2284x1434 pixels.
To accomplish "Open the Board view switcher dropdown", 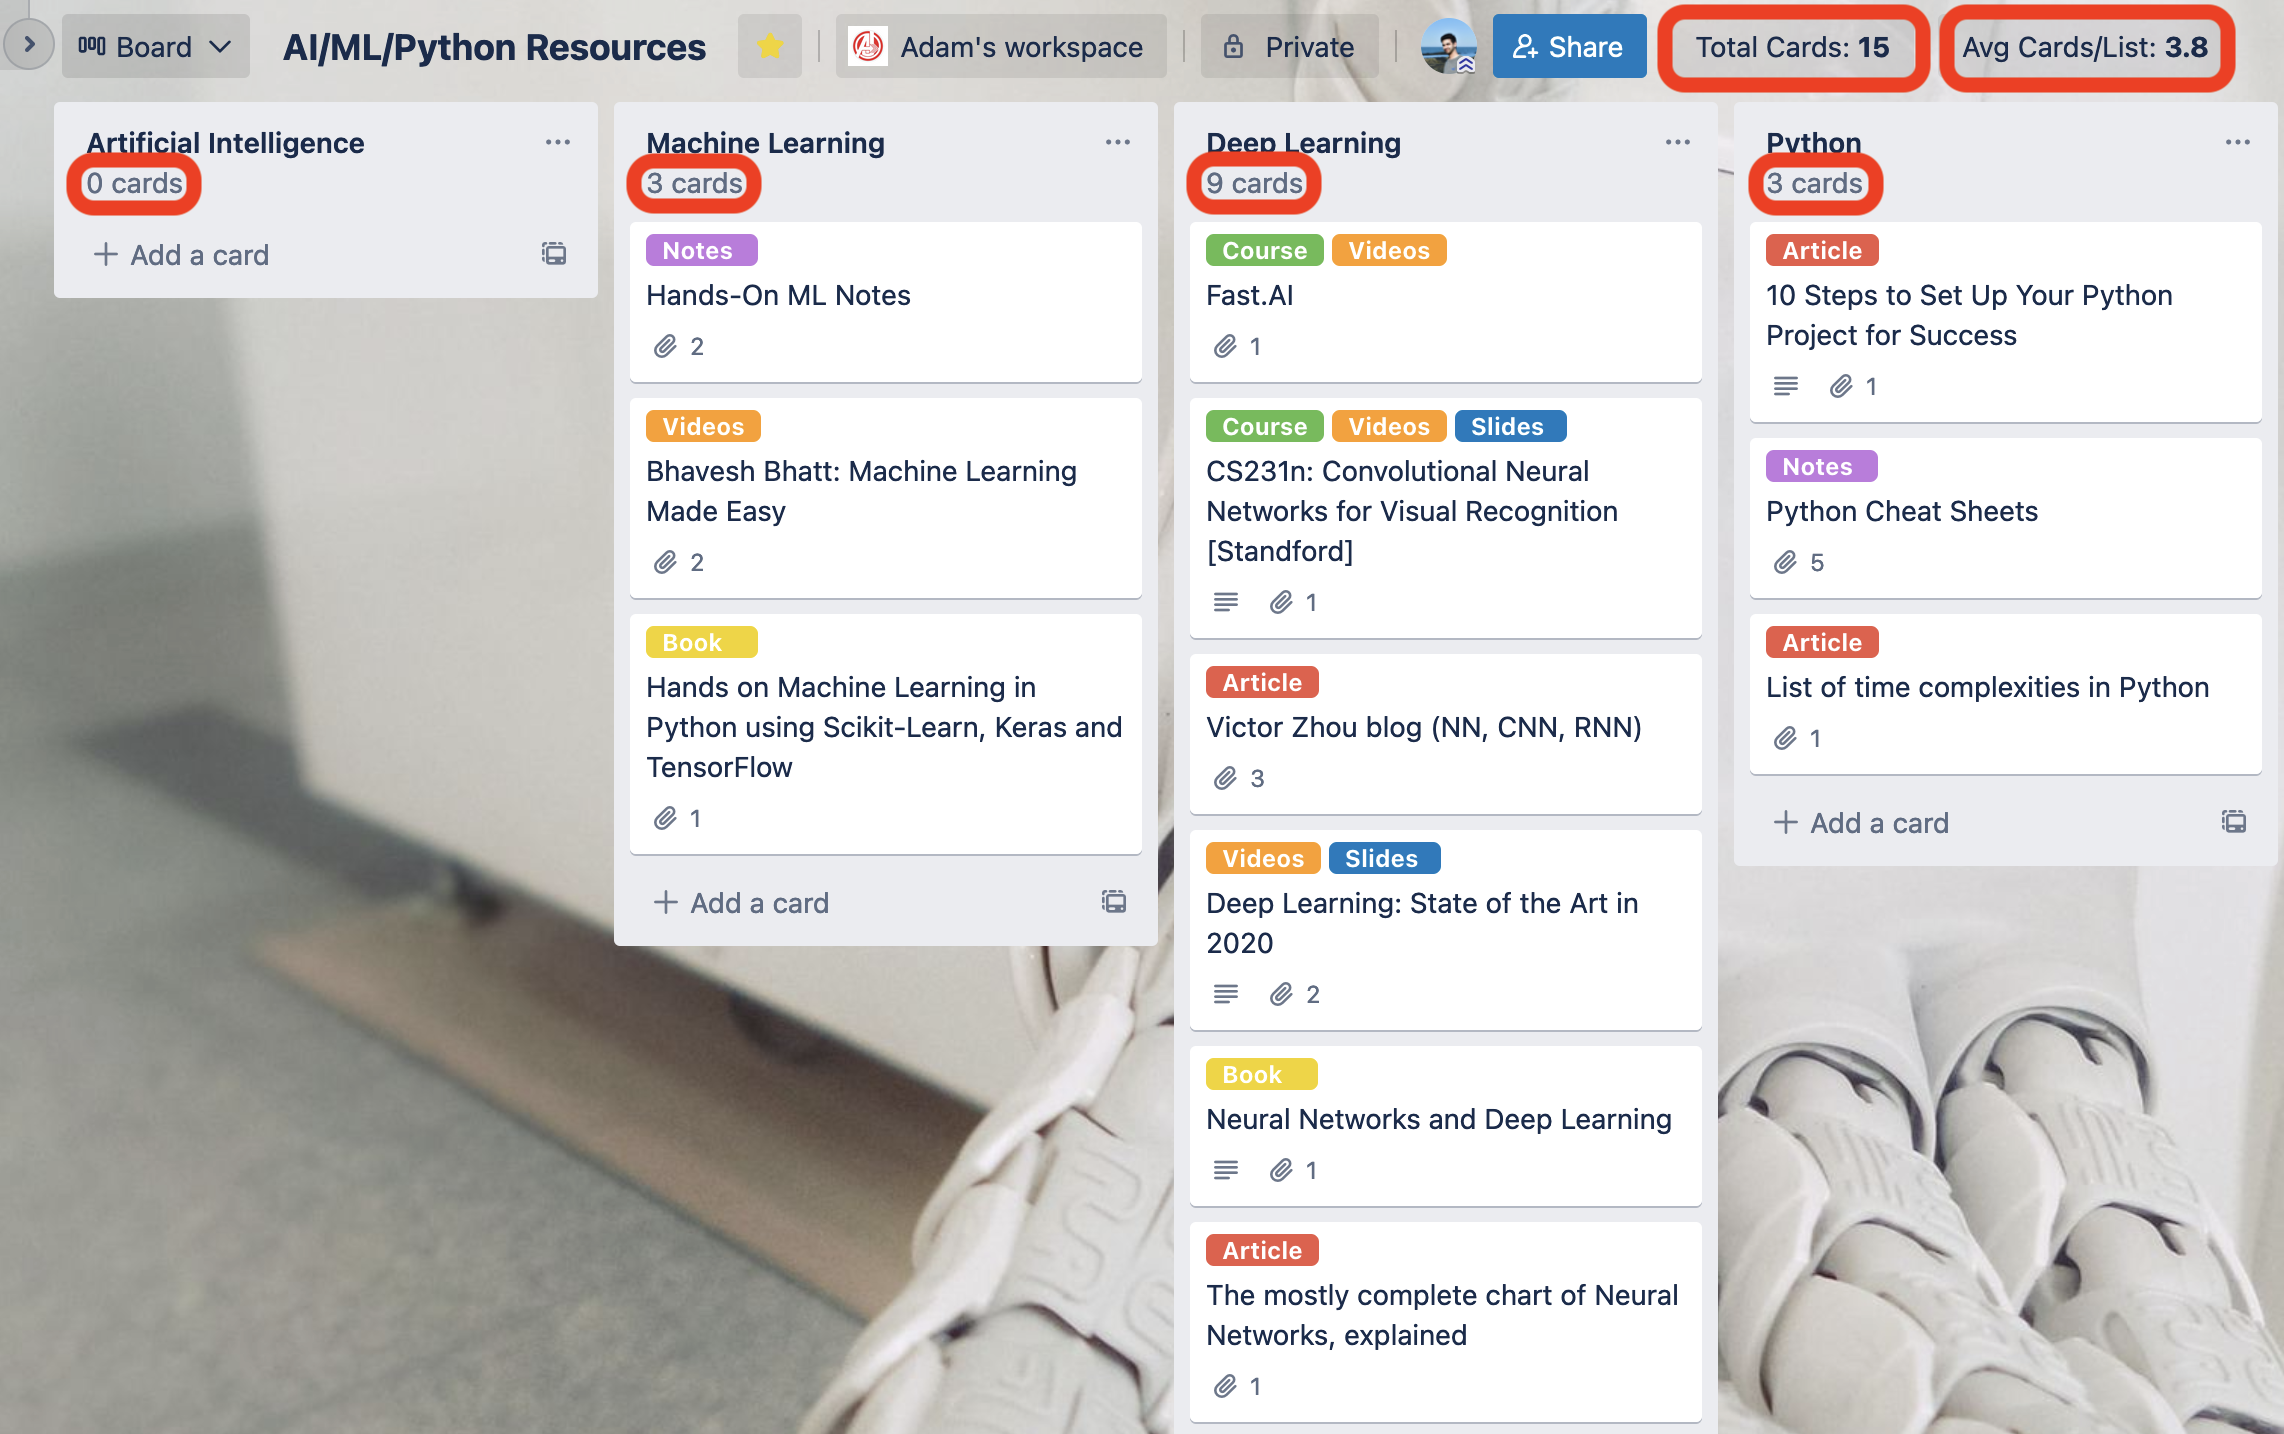I will point(155,47).
